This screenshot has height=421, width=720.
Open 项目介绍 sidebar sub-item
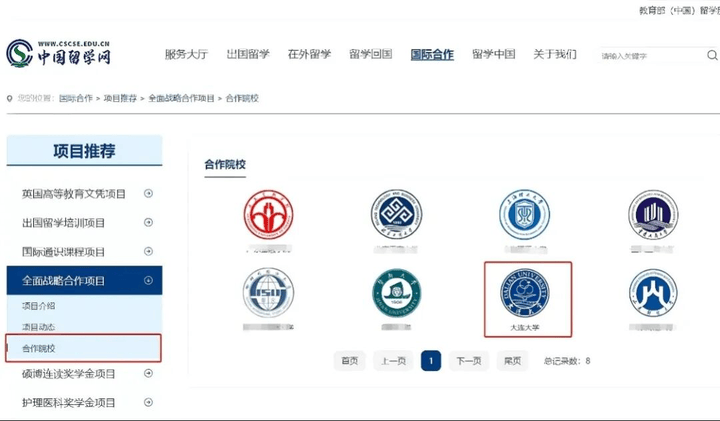click(x=39, y=306)
